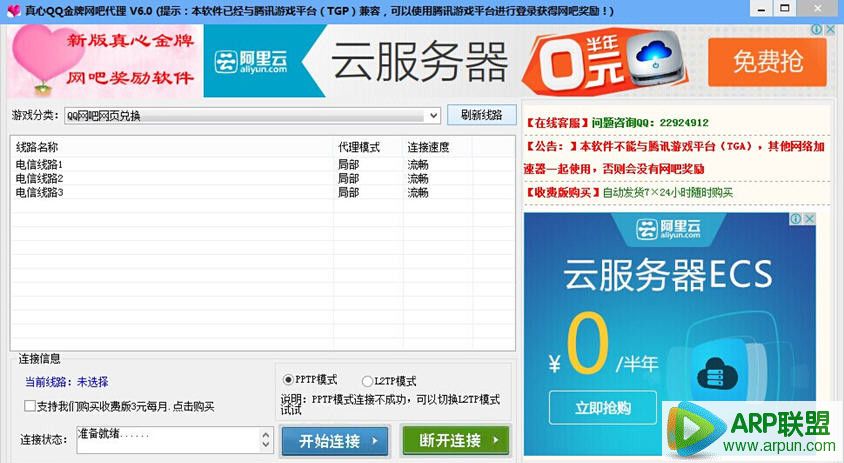The height and width of the screenshot is (463, 844).
Task: Maximize the window
Action: [785, 9]
